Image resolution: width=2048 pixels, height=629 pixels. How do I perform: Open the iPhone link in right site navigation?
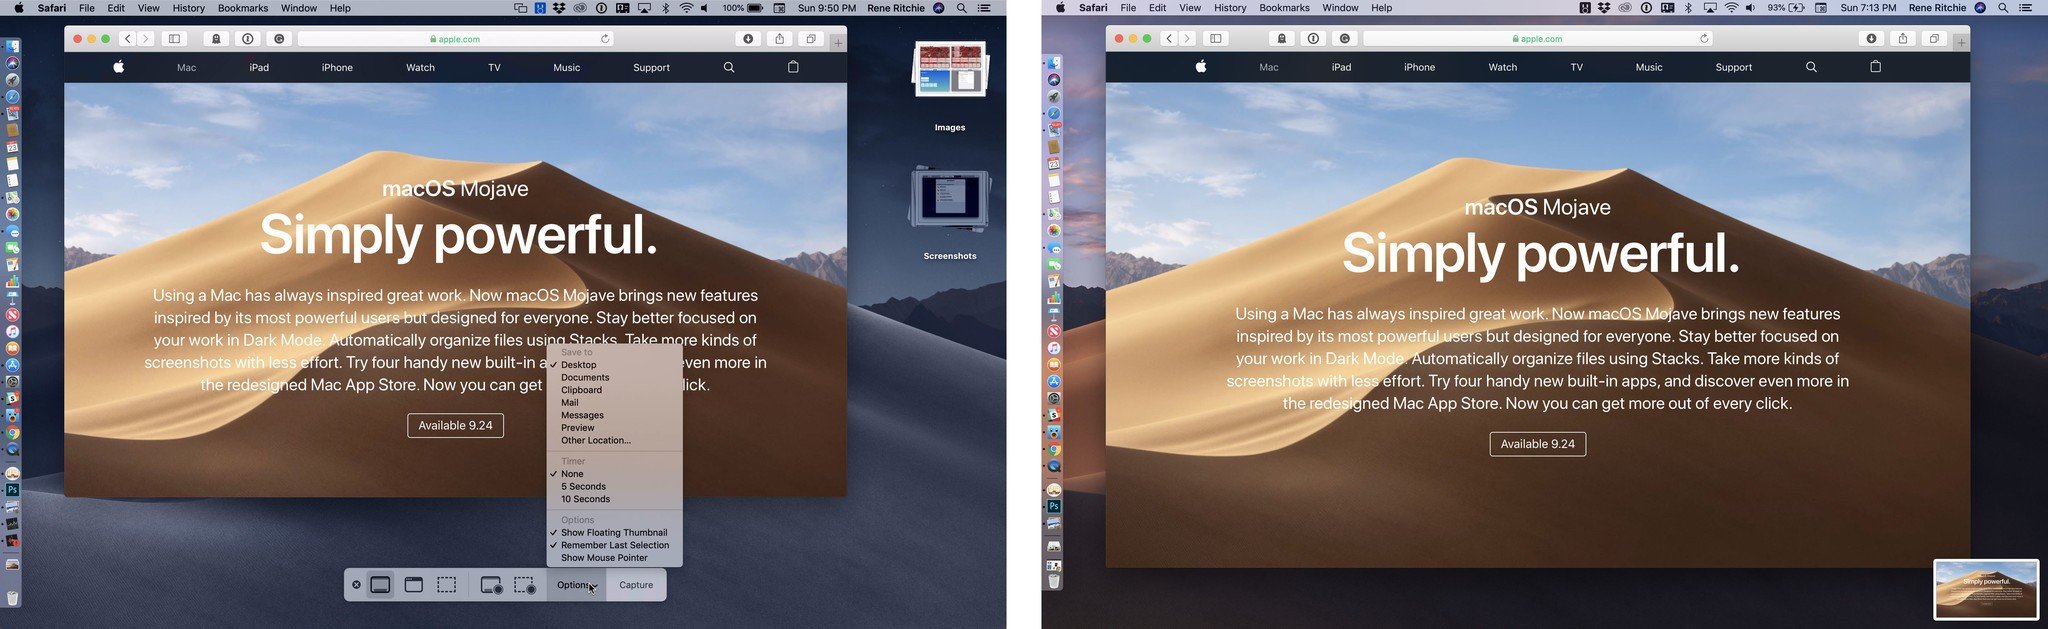1419,68
